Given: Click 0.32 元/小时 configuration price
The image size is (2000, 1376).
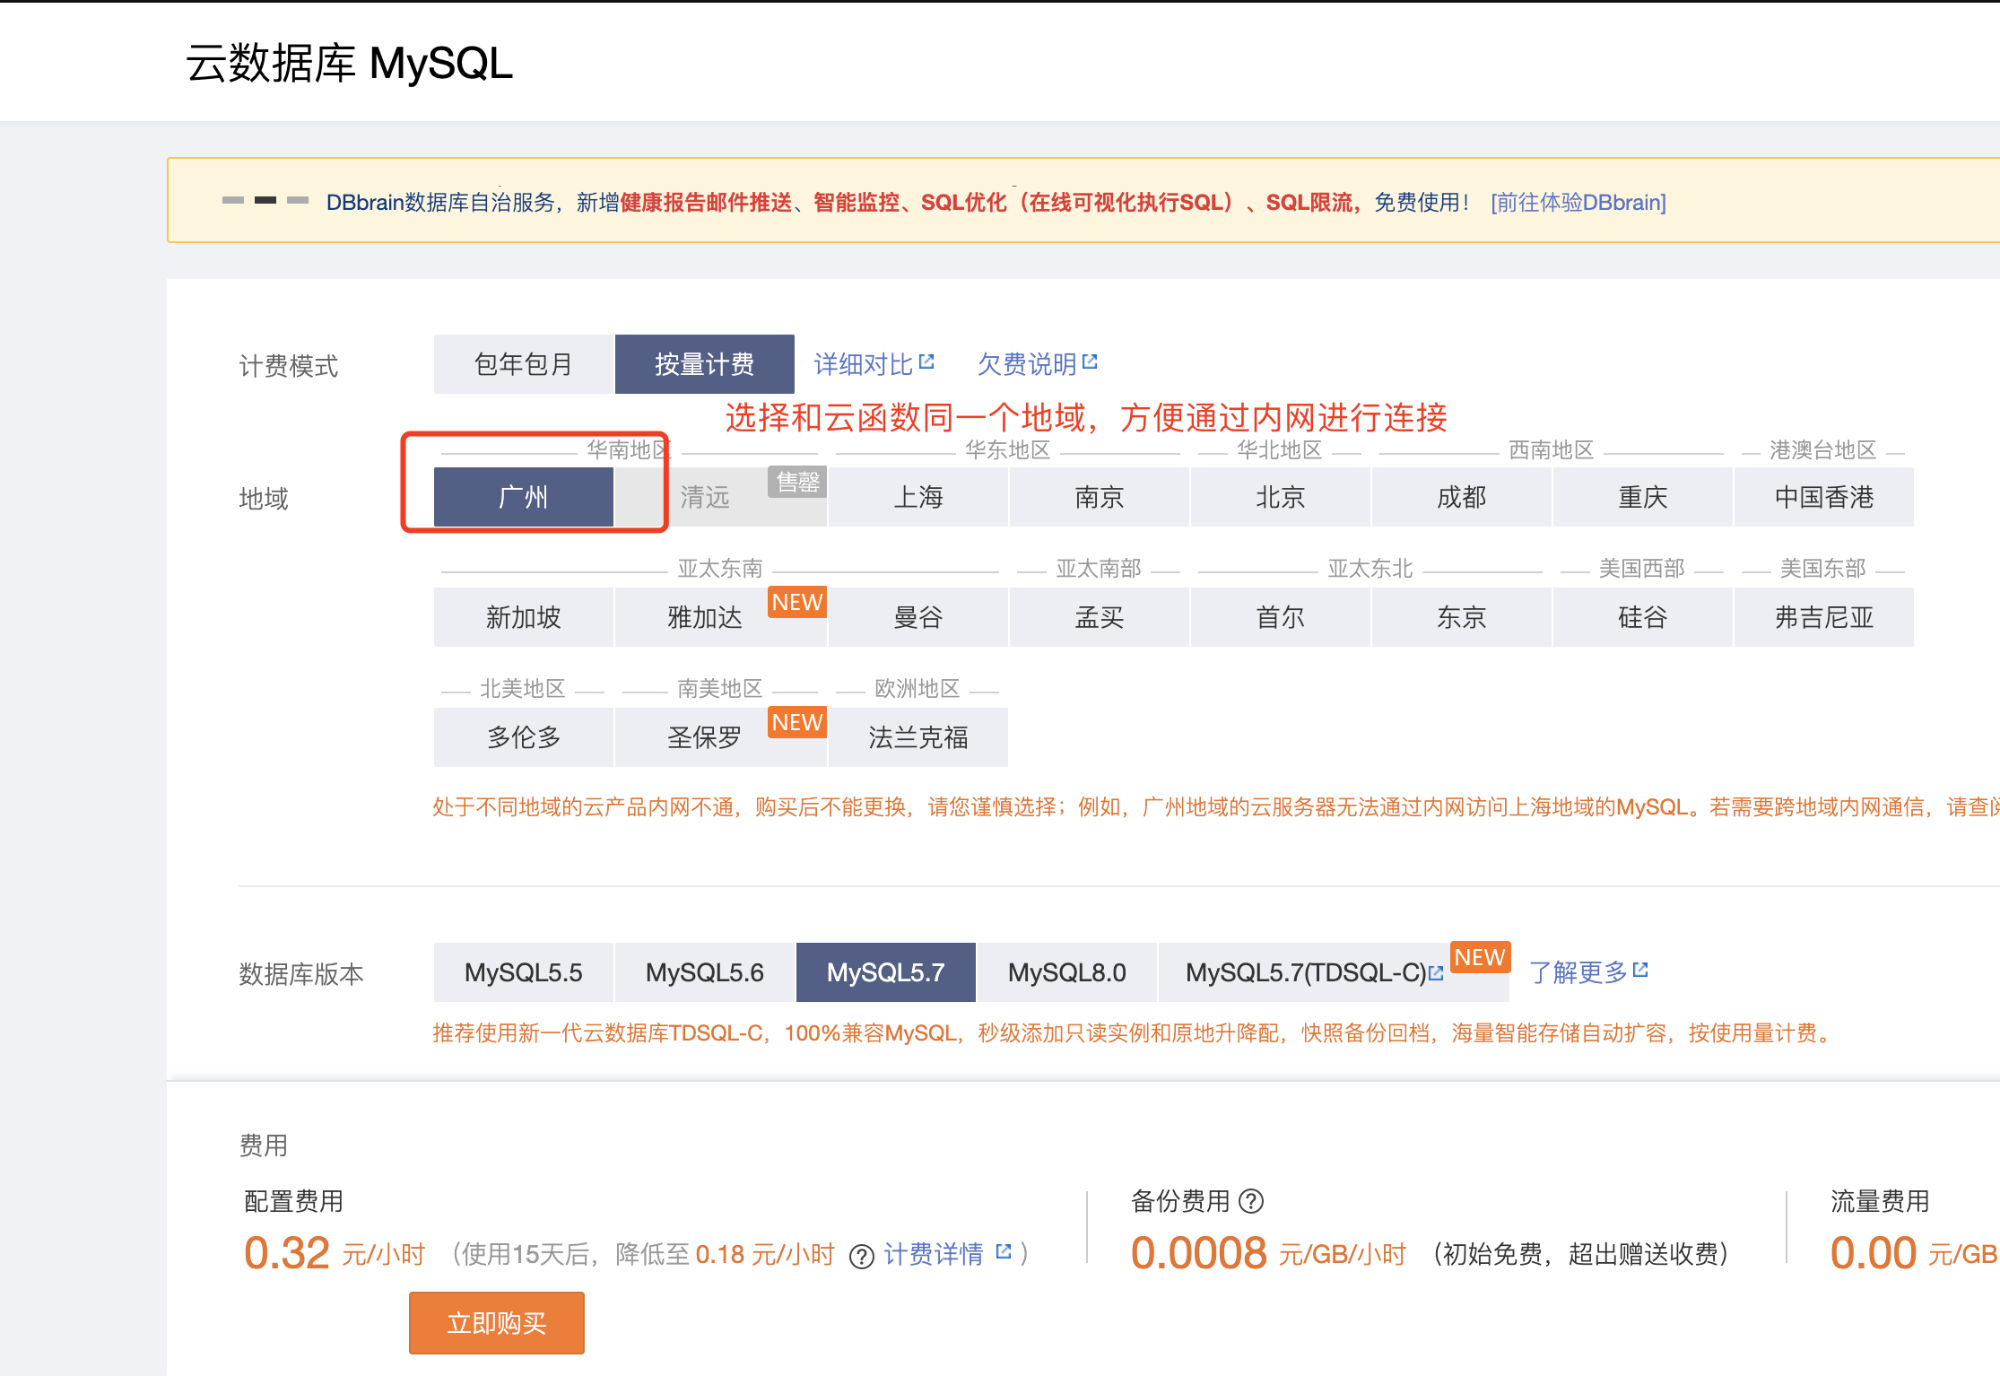Looking at the screenshot, I should pyautogui.click(x=335, y=1253).
